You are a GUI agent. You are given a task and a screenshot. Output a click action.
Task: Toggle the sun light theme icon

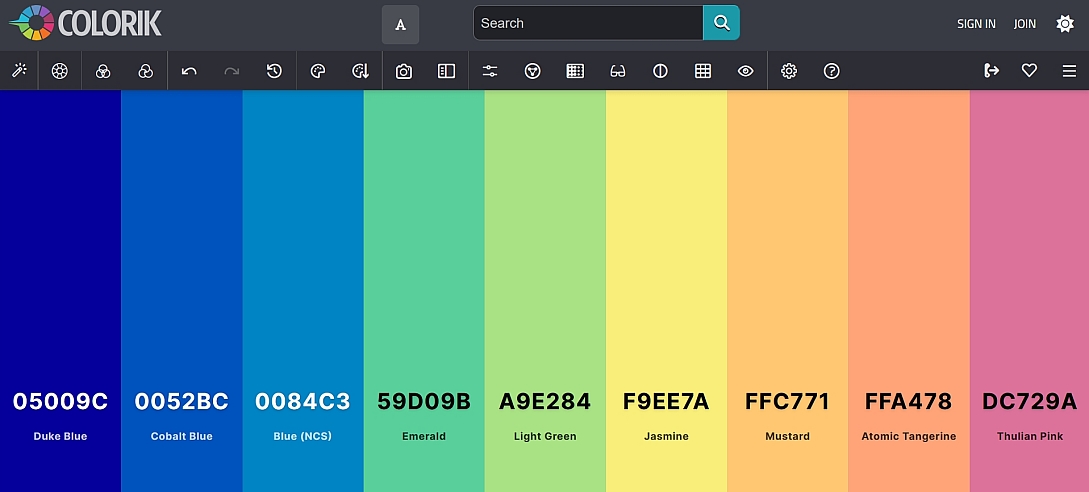click(1065, 24)
